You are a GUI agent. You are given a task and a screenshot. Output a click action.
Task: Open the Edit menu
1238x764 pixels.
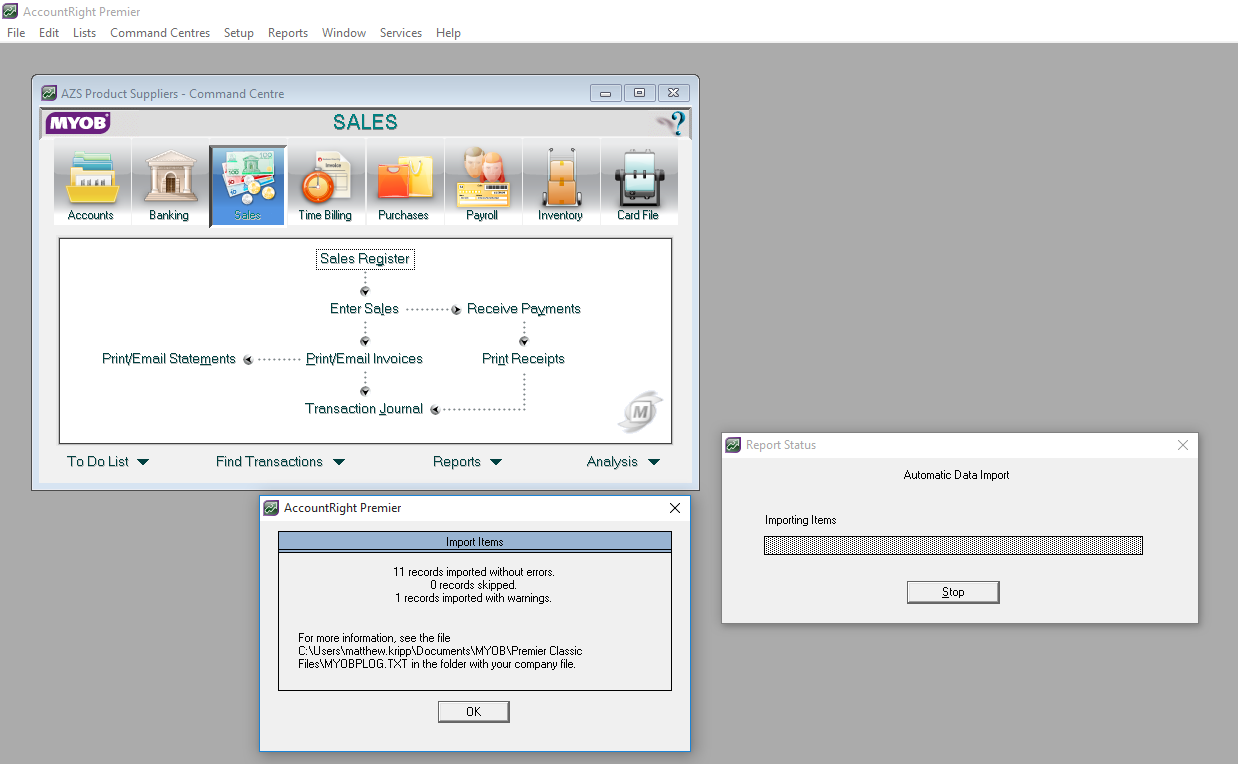49,33
